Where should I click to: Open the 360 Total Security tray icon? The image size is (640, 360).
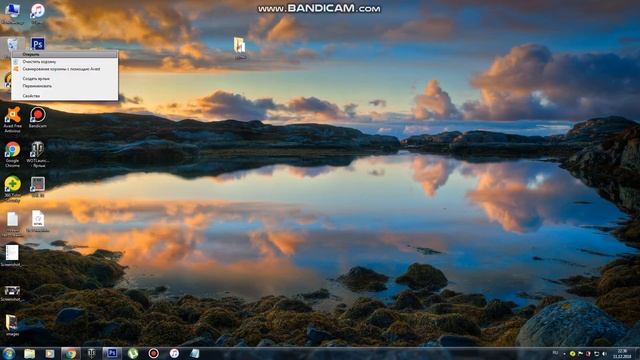click(573, 354)
